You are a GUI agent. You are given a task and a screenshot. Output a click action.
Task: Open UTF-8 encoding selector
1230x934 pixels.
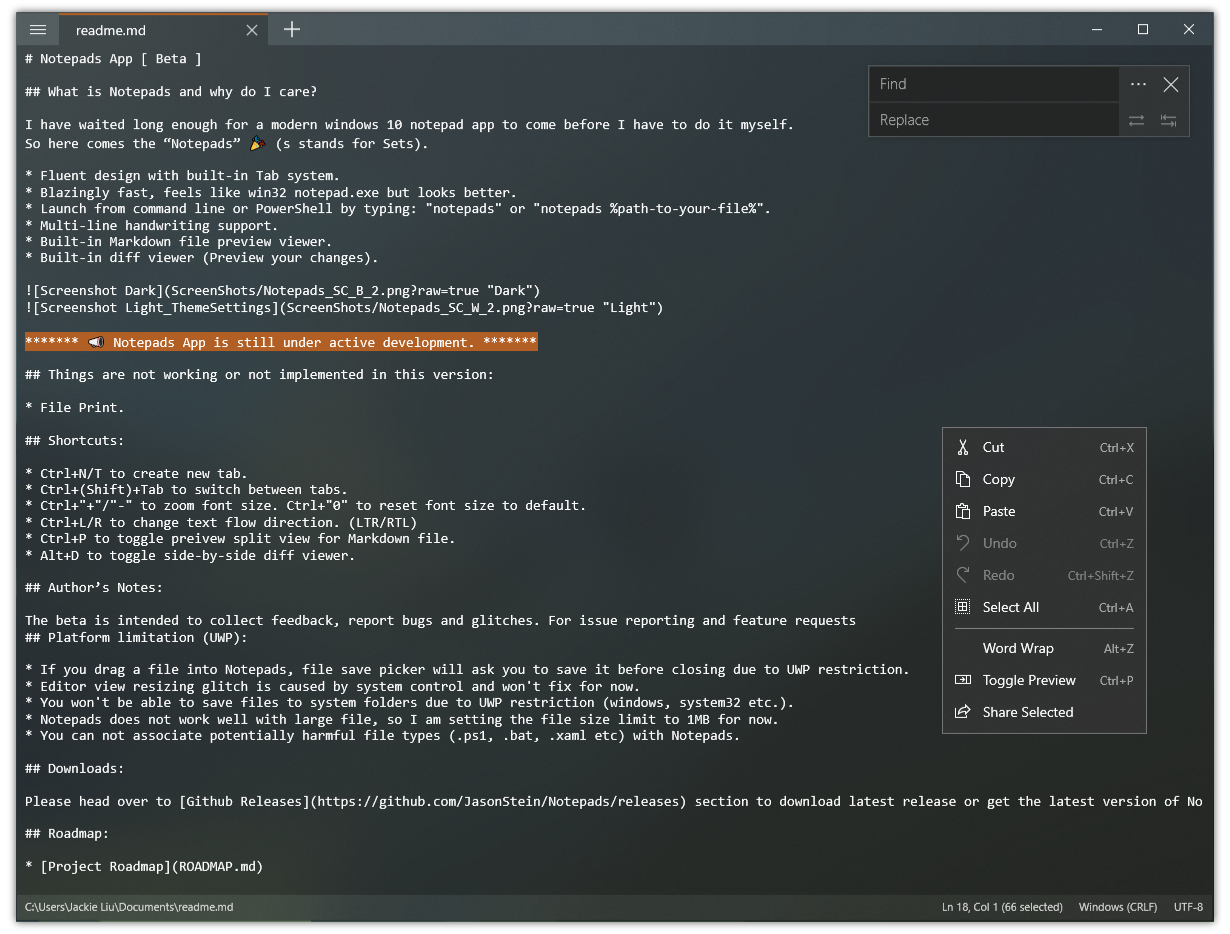tap(1188, 907)
